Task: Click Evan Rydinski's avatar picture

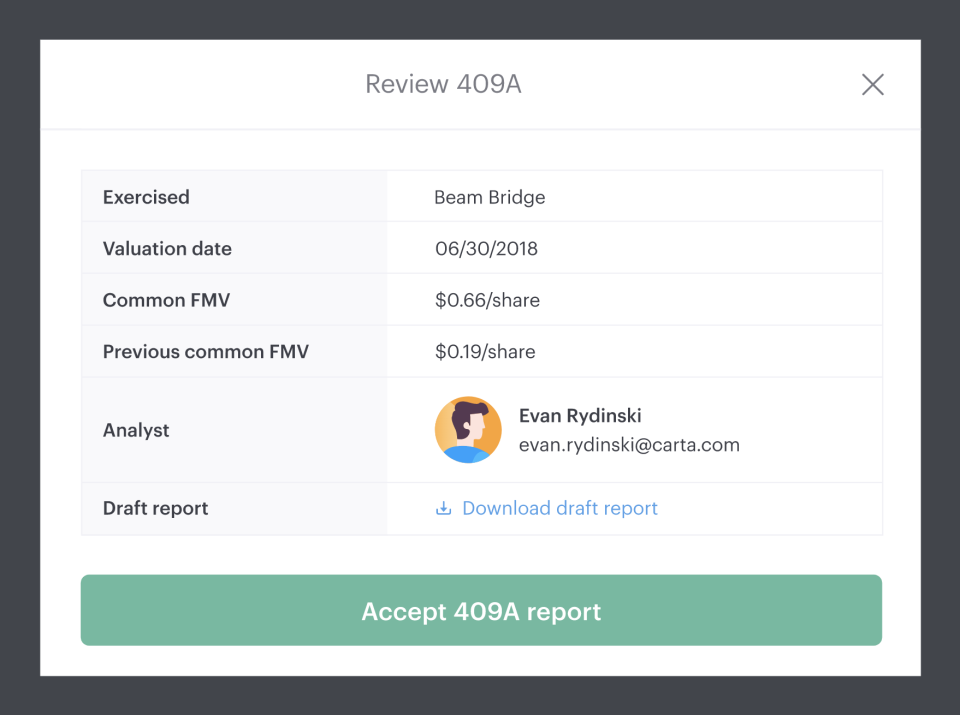Action: [468, 429]
